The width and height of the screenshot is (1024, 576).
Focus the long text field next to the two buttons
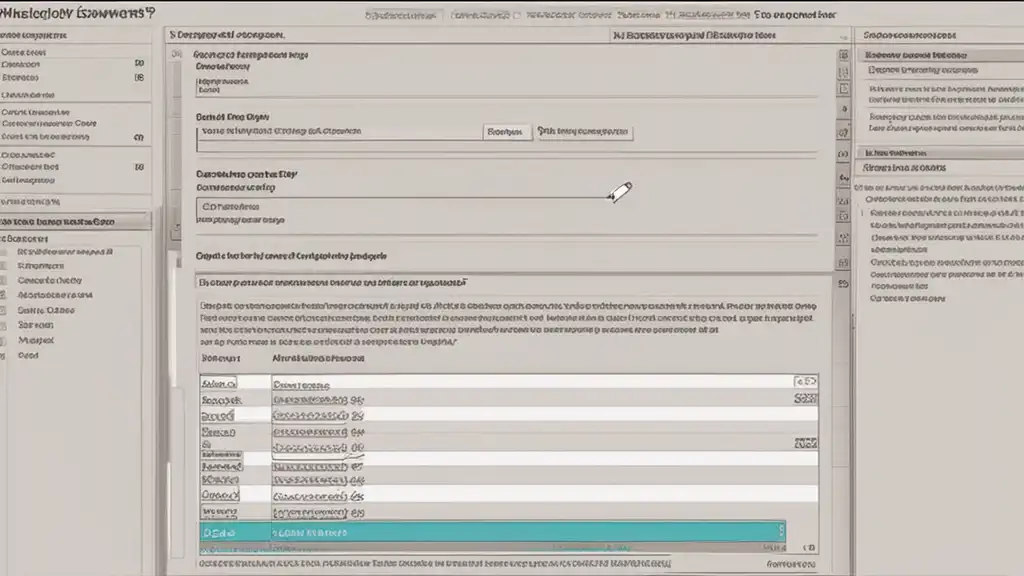point(340,131)
